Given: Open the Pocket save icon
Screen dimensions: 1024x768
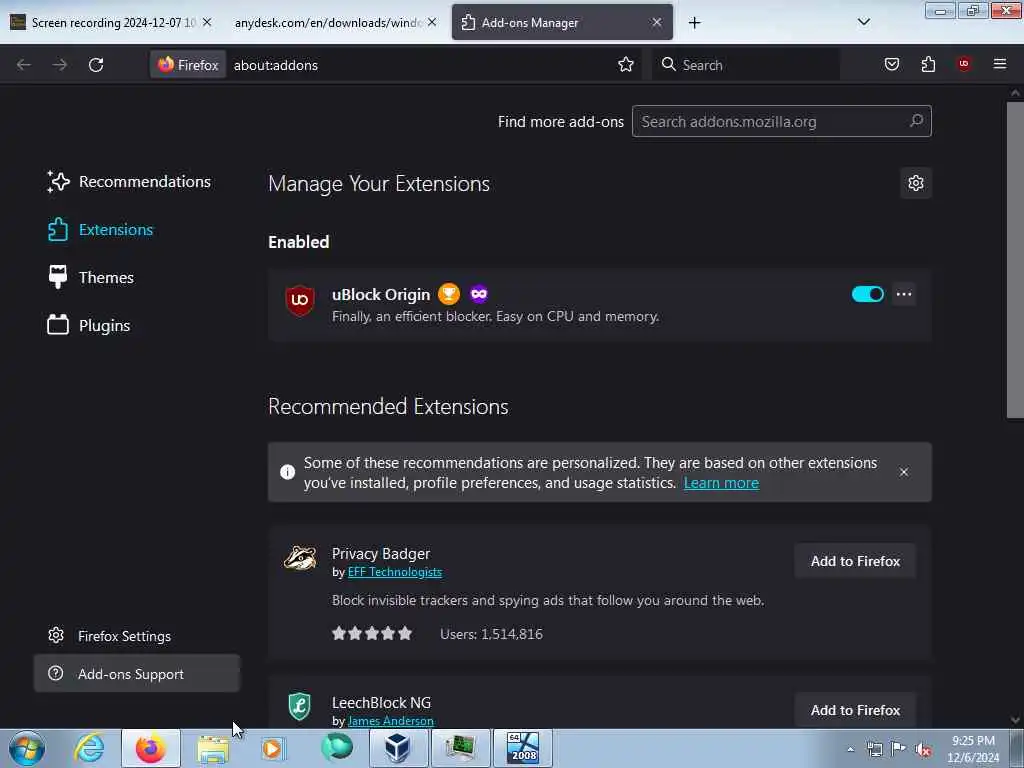Looking at the screenshot, I should [x=891, y=64].
